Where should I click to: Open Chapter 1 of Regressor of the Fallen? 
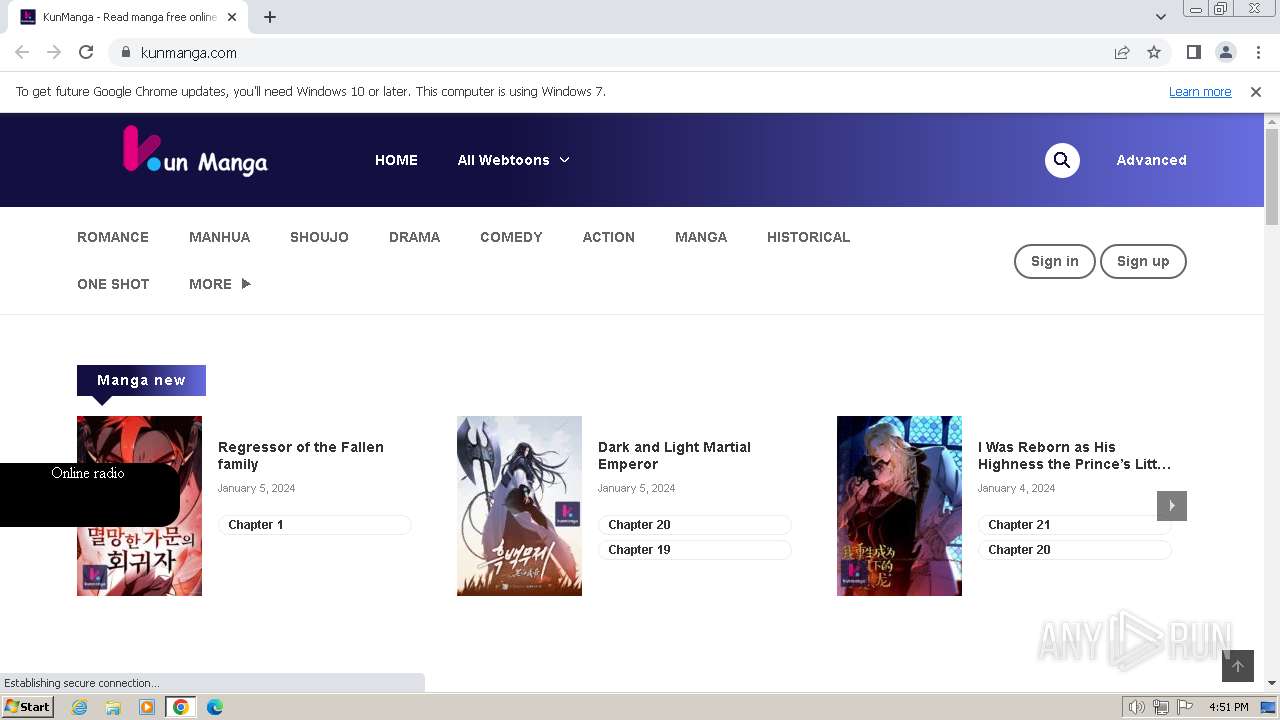tap(314, 524)
